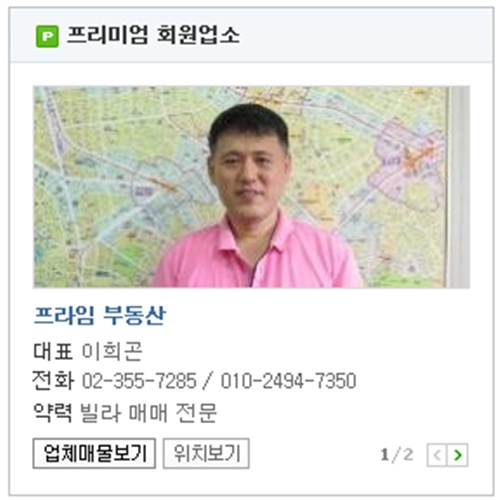Viewport: 500px width, 500px height.
Task: Click the 대표 label
Action: click(53, 351)
